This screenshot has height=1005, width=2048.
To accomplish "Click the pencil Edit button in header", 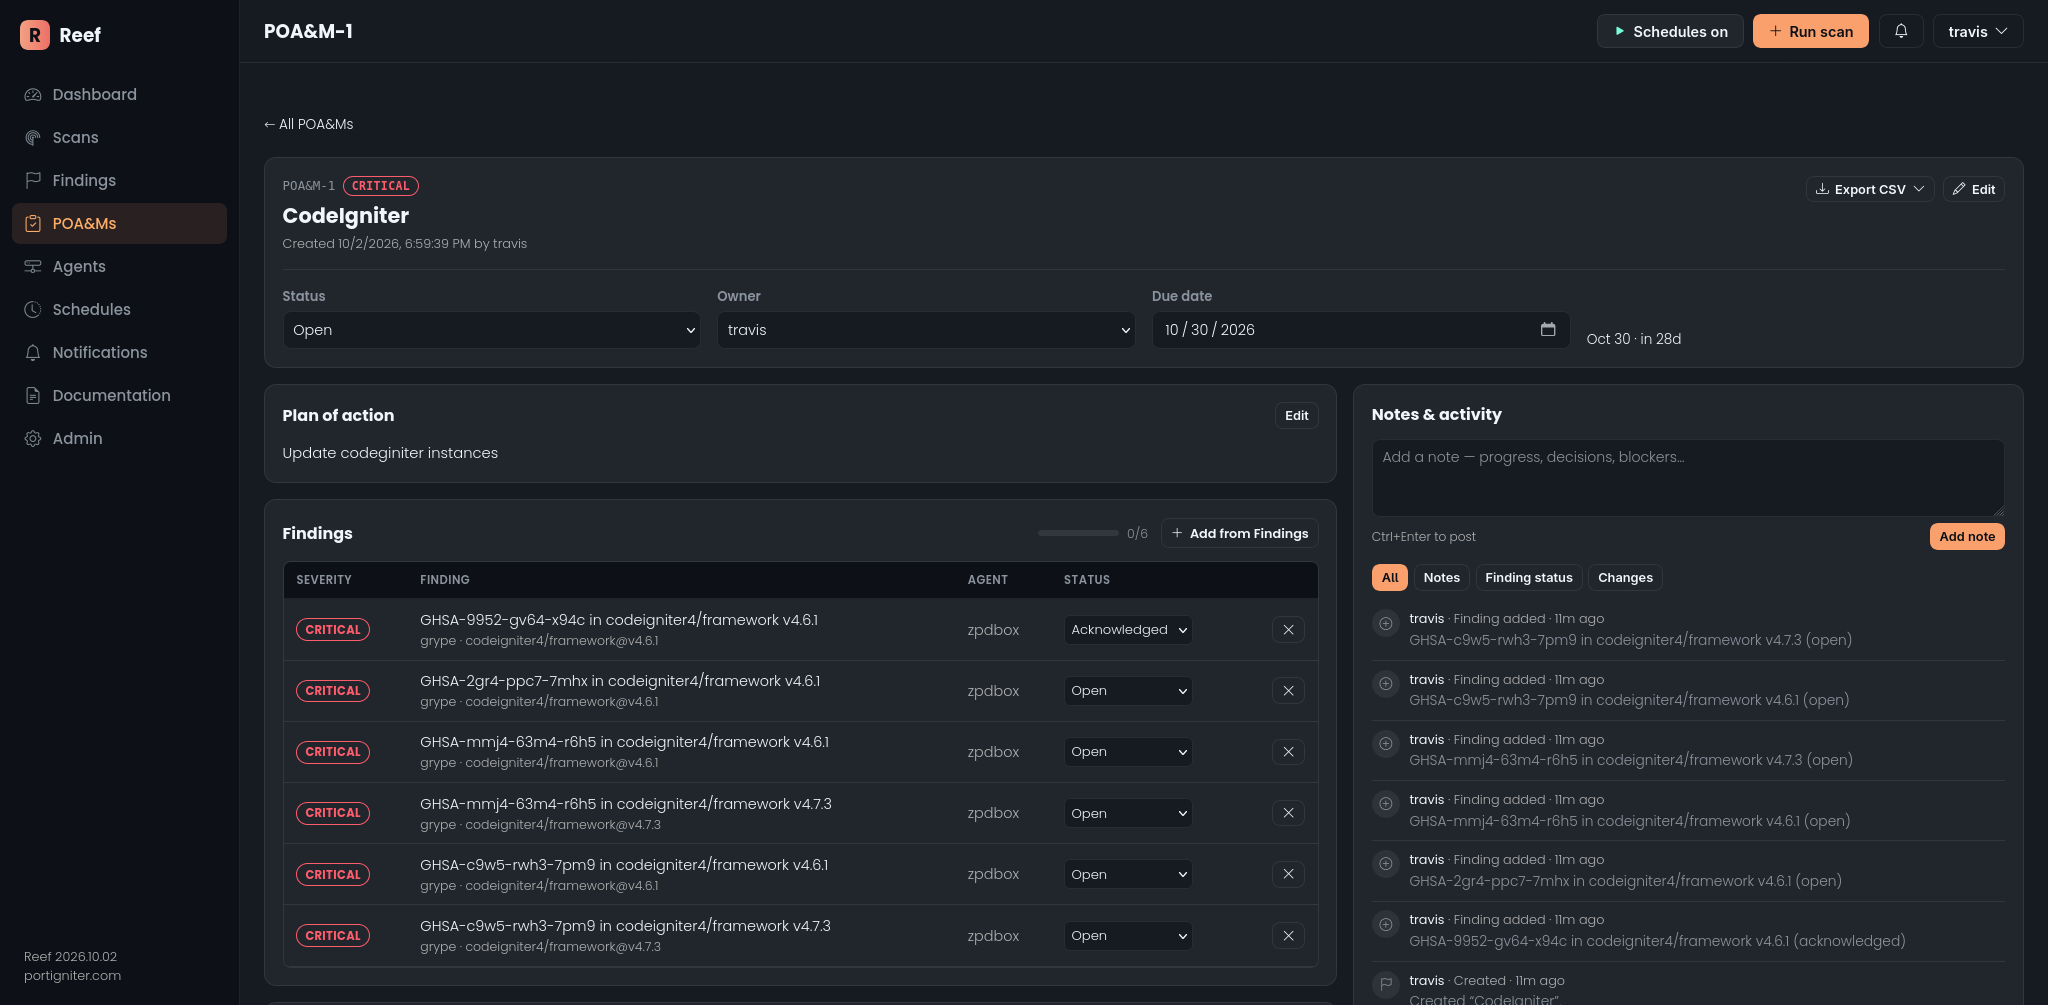I will (1973, 189).
